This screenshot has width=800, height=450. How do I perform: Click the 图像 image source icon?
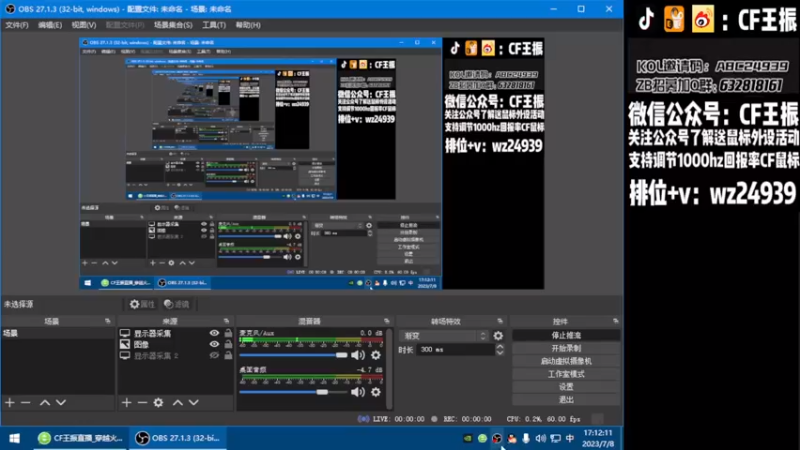[x=125, y=344]
